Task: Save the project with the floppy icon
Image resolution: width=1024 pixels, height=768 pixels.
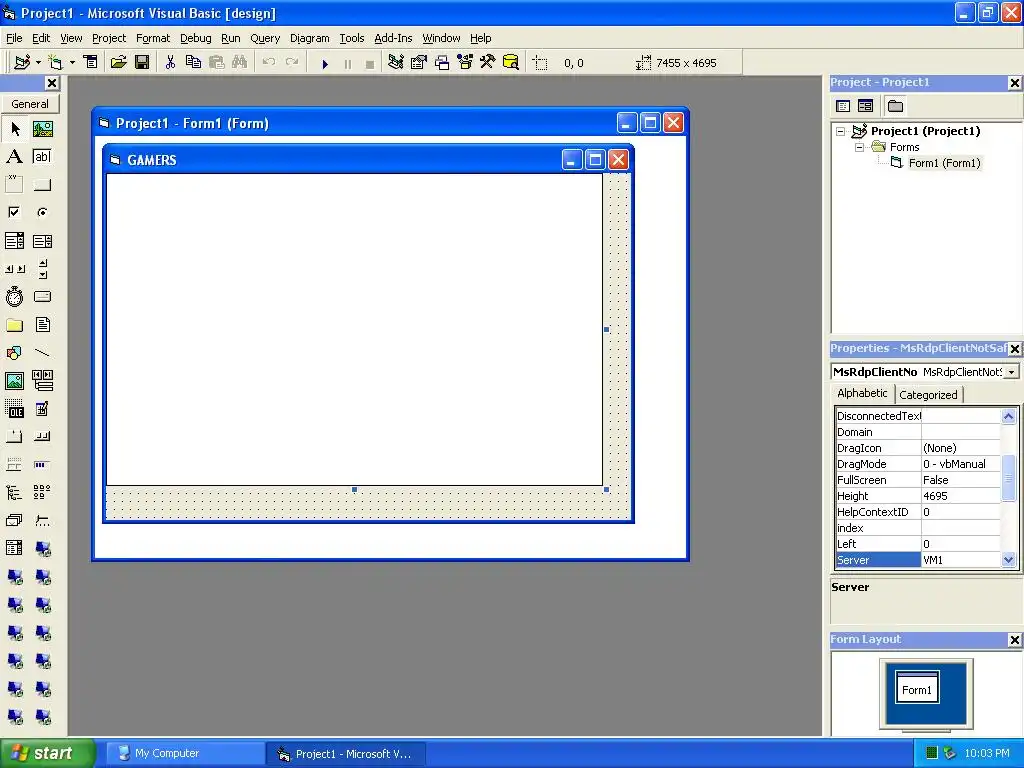Action: coord(142,63)
